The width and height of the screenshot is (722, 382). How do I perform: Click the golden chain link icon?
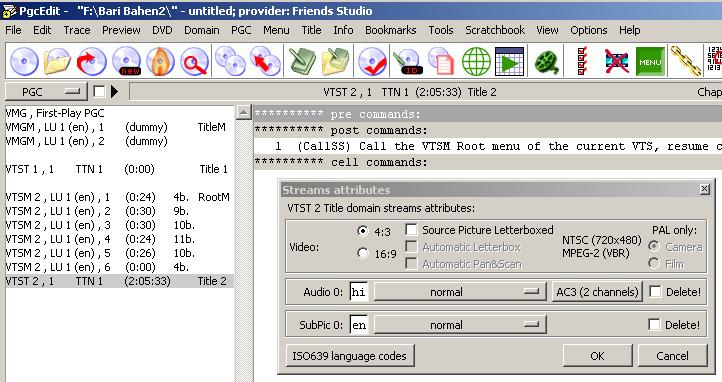tap(685, 61)
